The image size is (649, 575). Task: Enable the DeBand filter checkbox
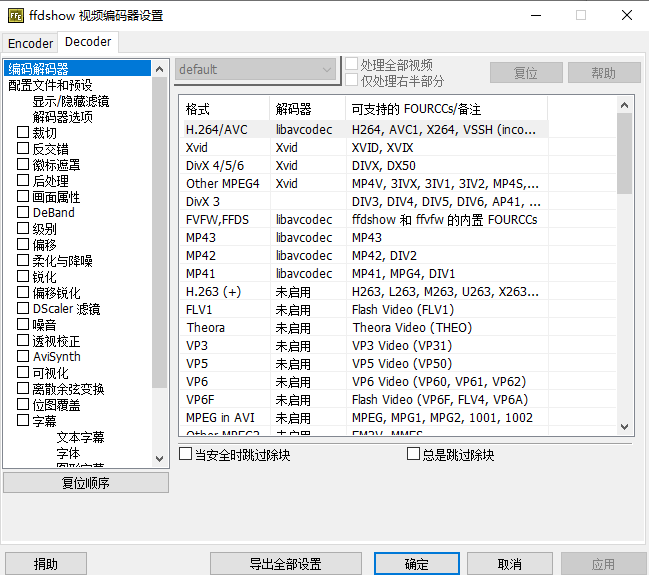click(x=23, y=212)
